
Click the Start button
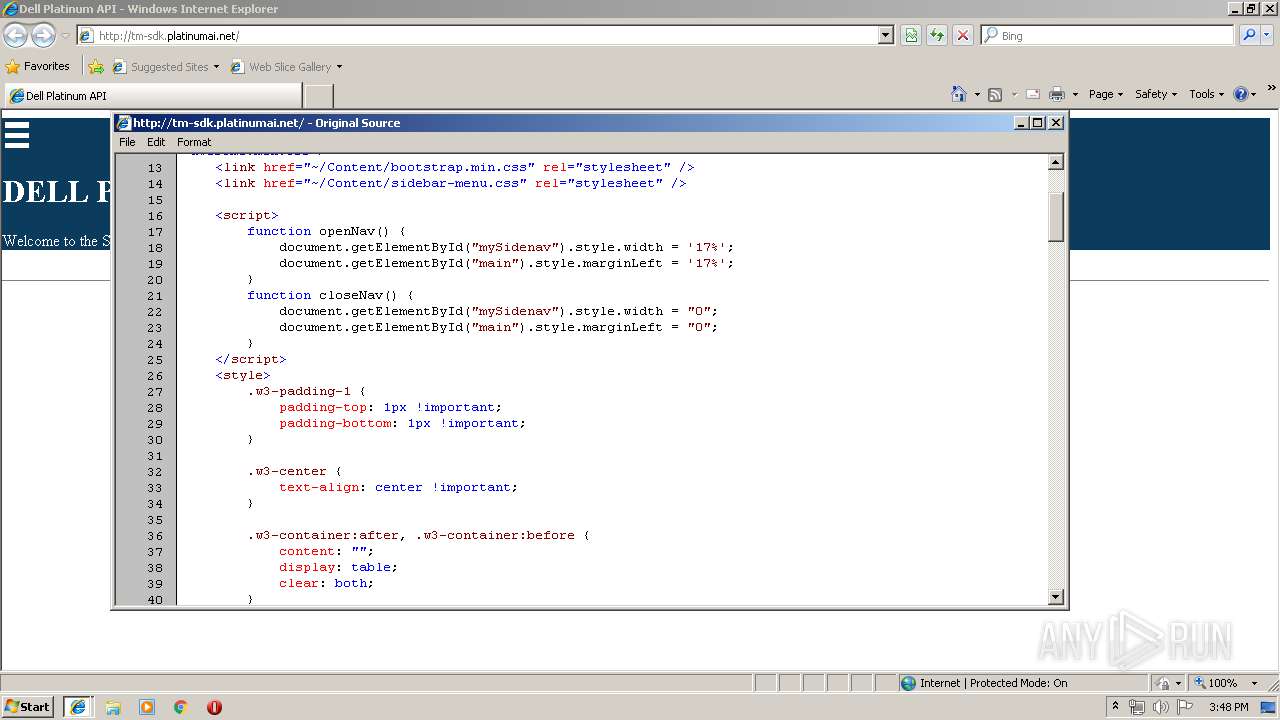(x=28, y=707)
